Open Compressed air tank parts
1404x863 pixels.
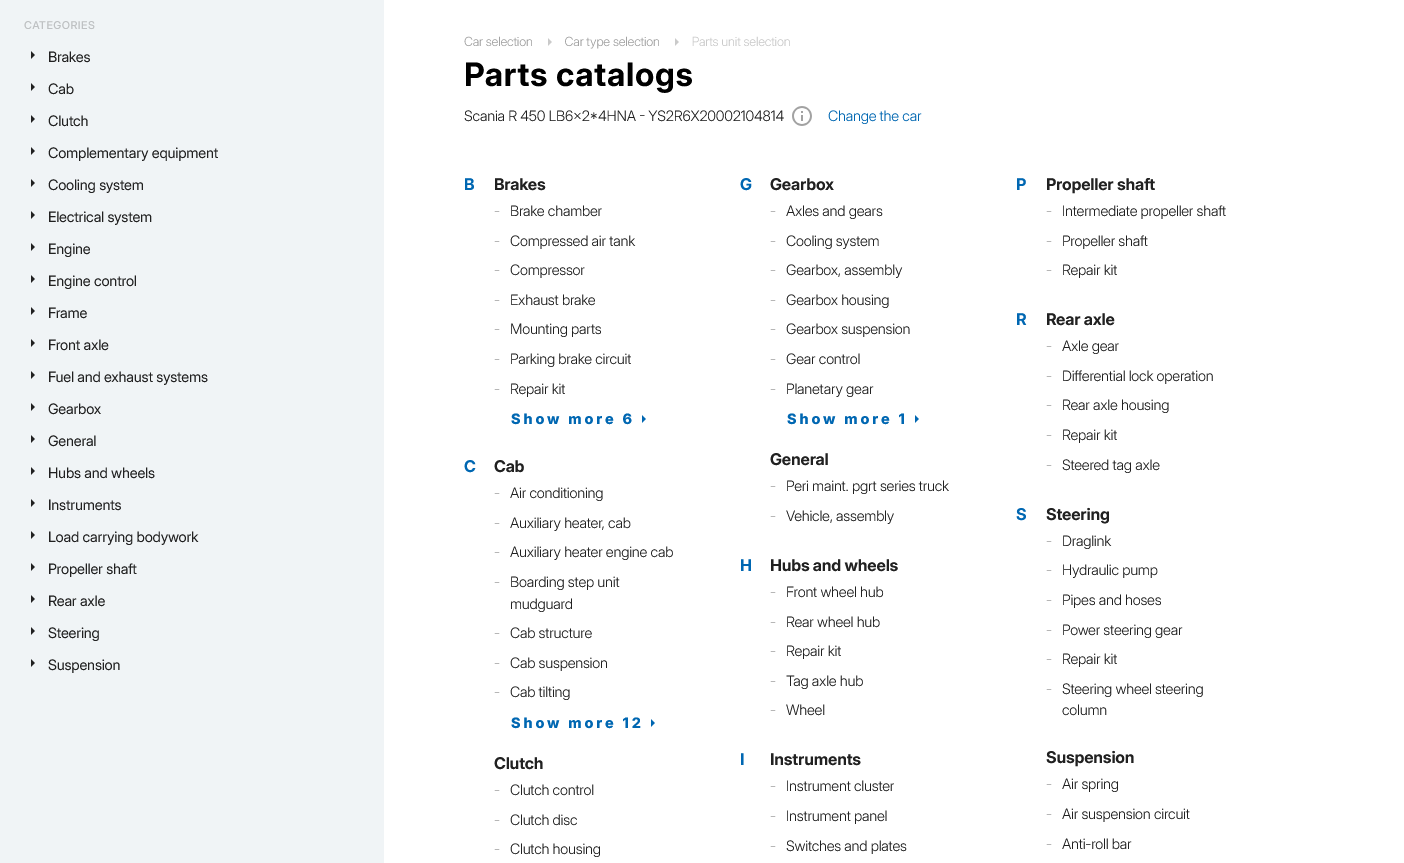click(572, 241)
